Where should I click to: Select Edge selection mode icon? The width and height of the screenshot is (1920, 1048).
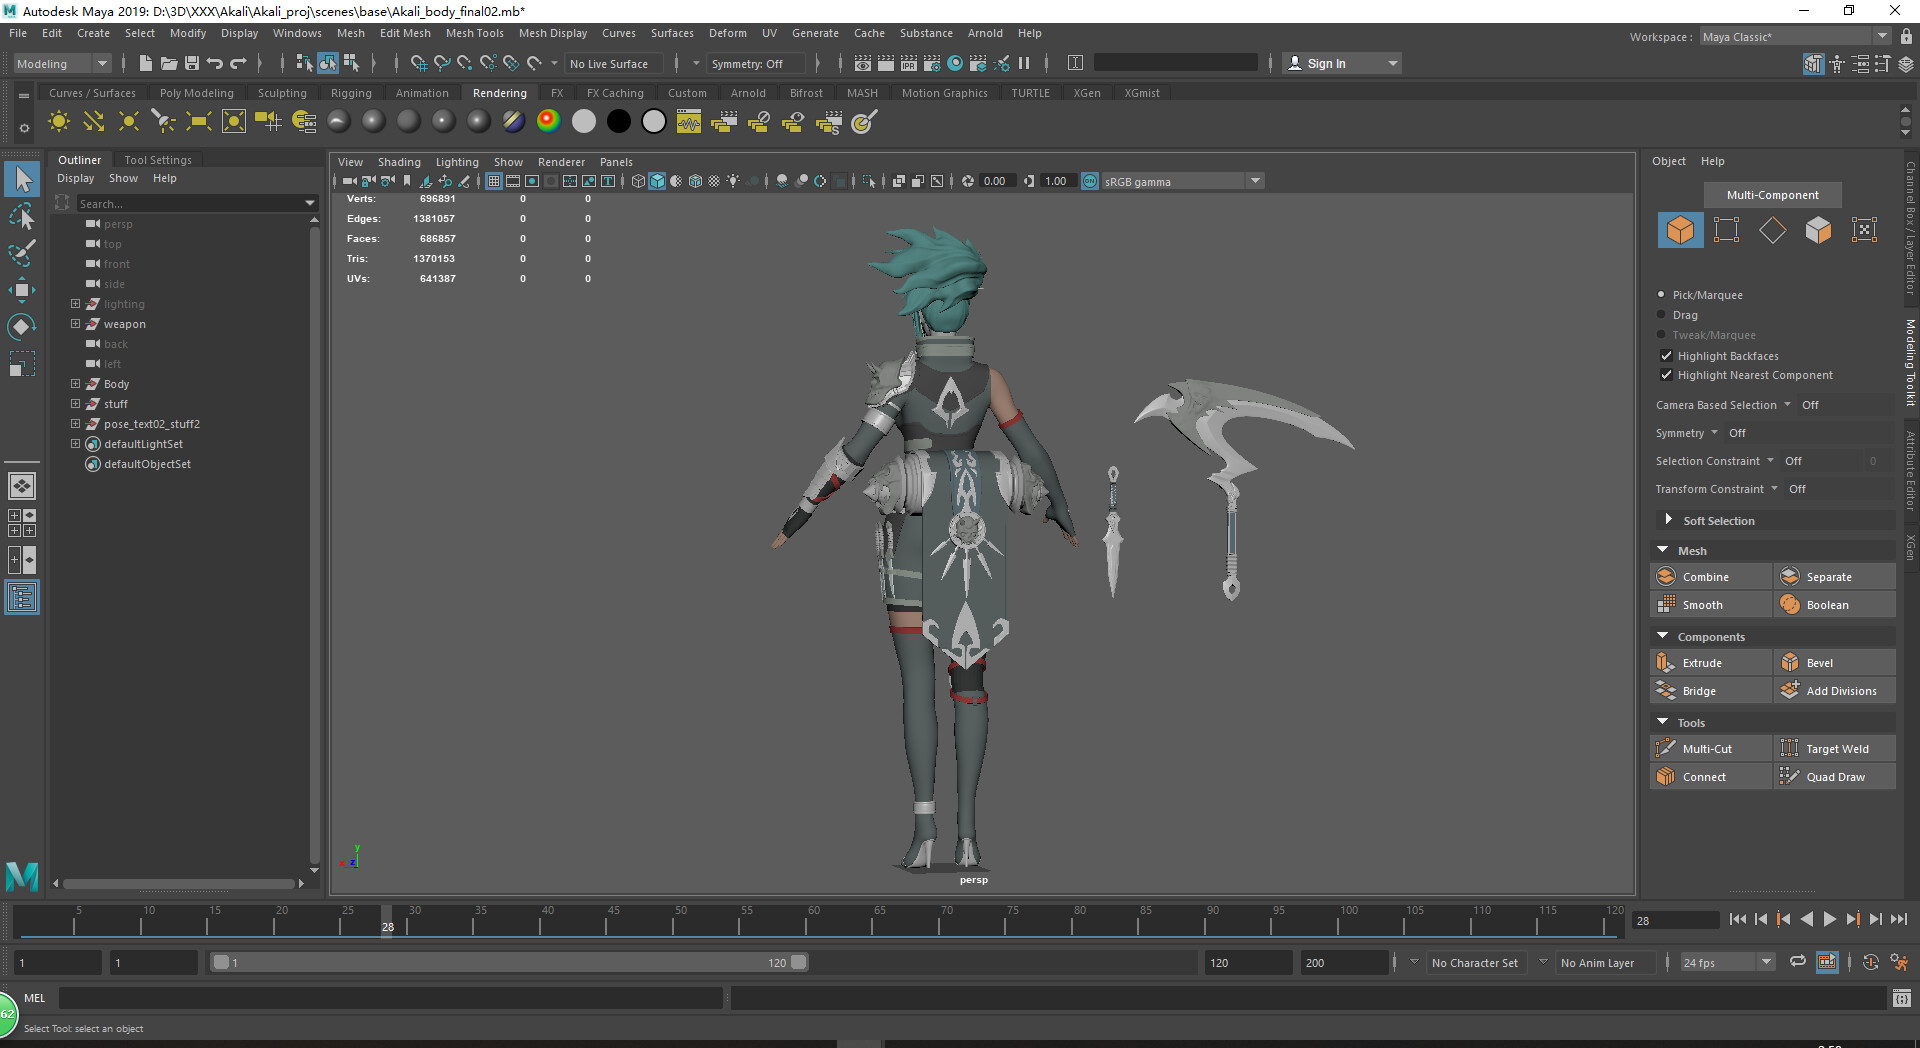(x=1772, y=229)
